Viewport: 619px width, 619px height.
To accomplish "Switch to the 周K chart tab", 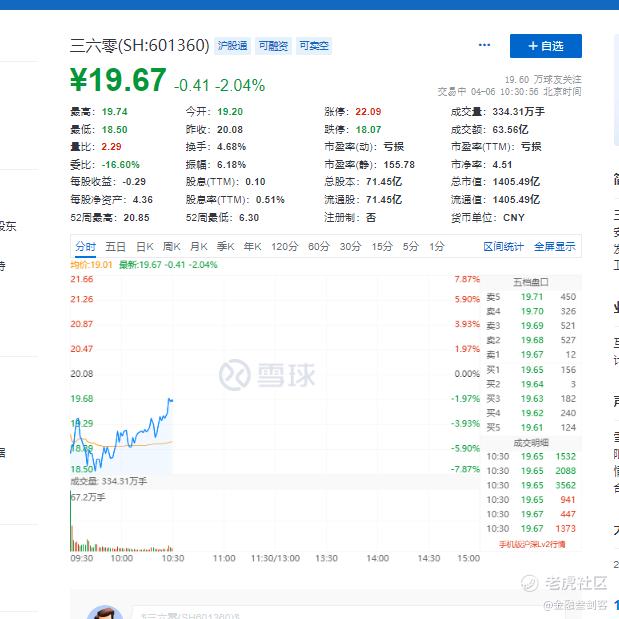I will click(x=171, y=247).
